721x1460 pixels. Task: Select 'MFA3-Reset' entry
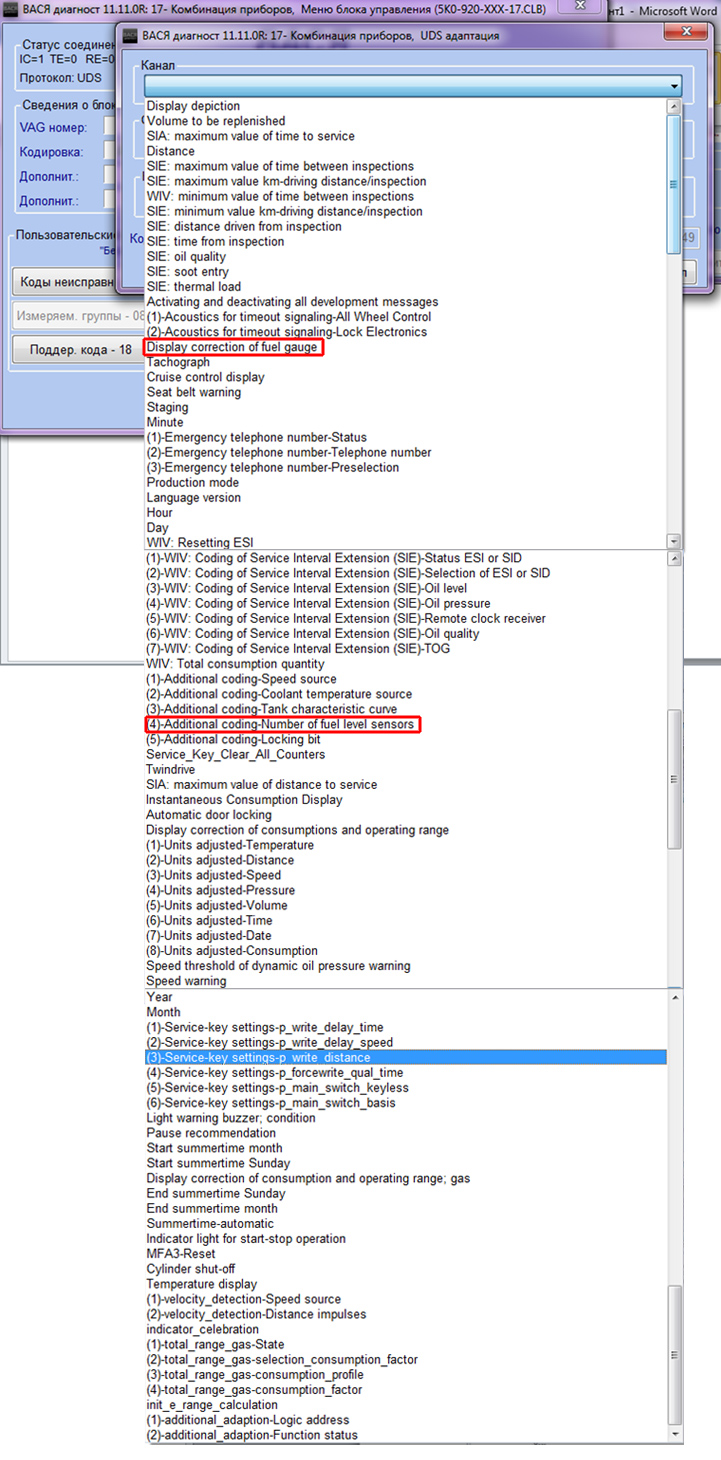(180, 1253)
